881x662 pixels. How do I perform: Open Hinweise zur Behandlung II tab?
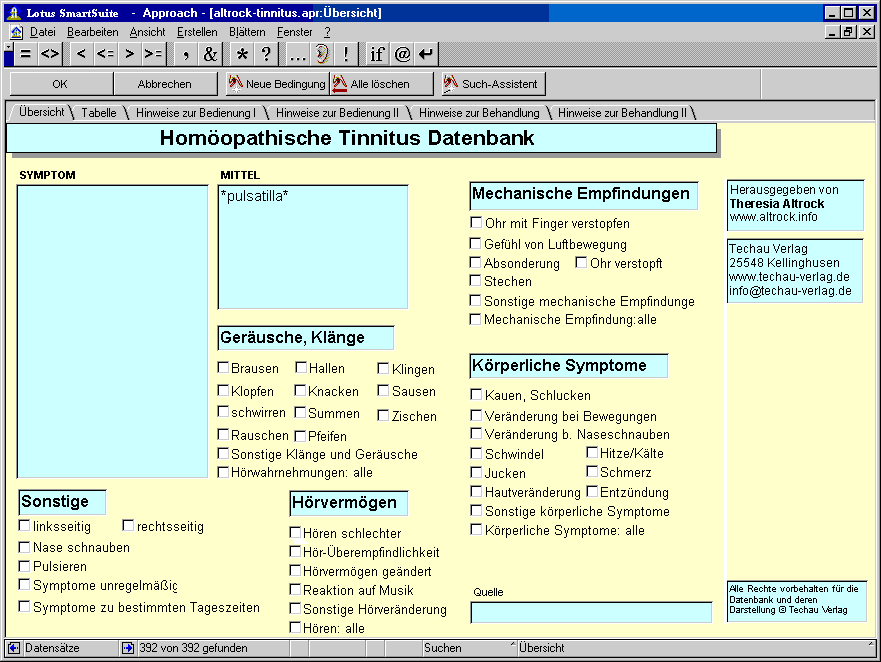pos(622,112)
